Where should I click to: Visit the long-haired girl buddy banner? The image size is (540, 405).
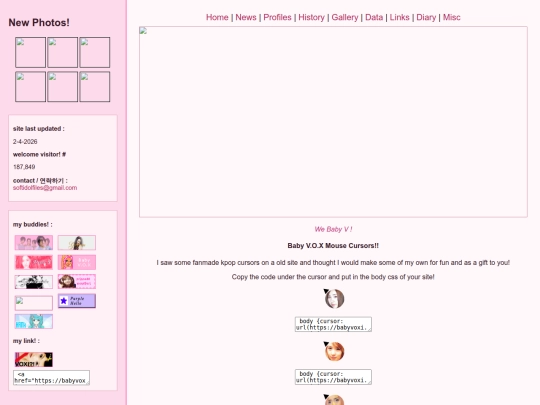tap(77, 243)
